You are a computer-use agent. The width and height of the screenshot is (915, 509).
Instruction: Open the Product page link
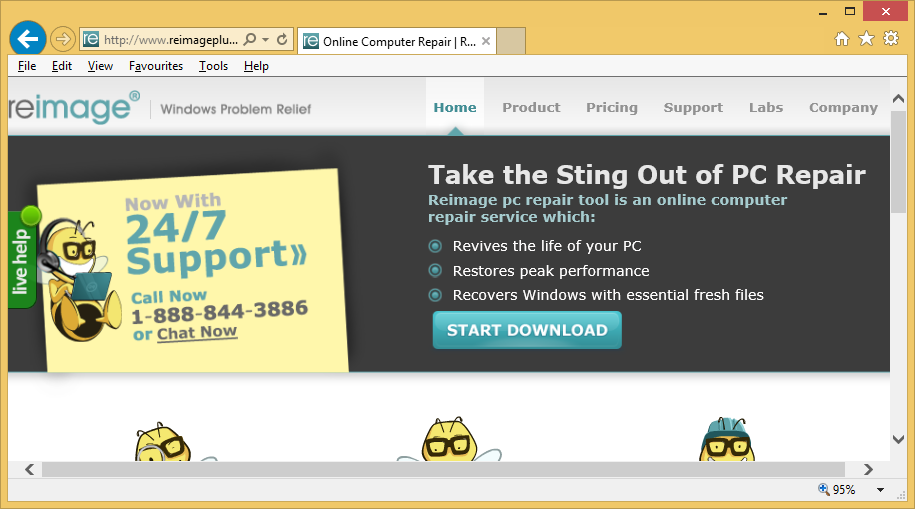pyautogui.click(x=531, y=107)
